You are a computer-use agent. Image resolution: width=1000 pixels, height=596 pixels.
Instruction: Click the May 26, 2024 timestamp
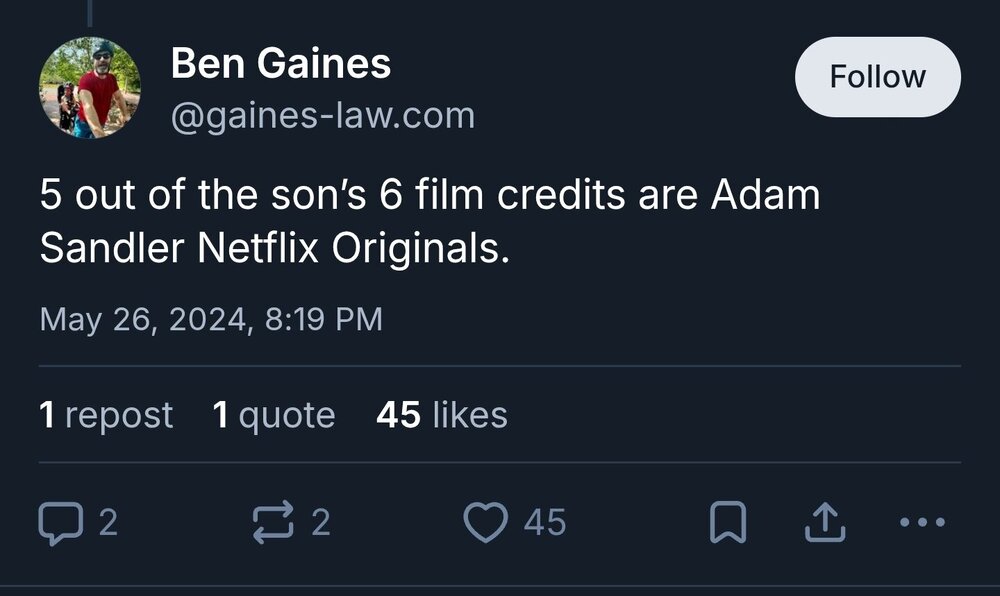pyautogui.click(x=211, y=321)
